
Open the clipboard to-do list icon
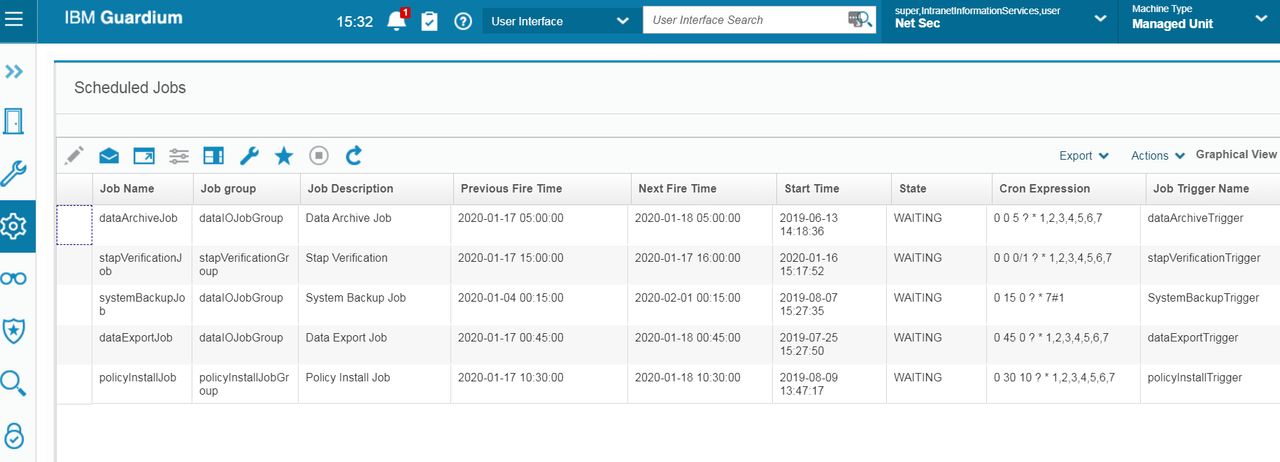429,21
